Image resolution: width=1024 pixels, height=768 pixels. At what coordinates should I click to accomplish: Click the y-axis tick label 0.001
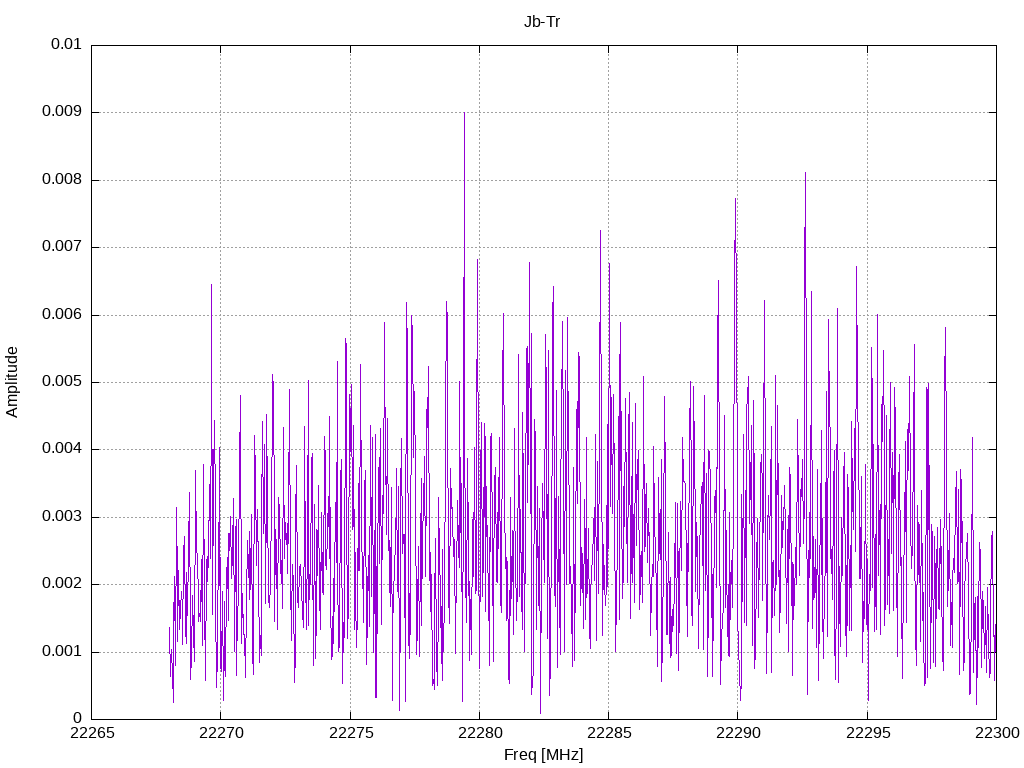[61, 651]
